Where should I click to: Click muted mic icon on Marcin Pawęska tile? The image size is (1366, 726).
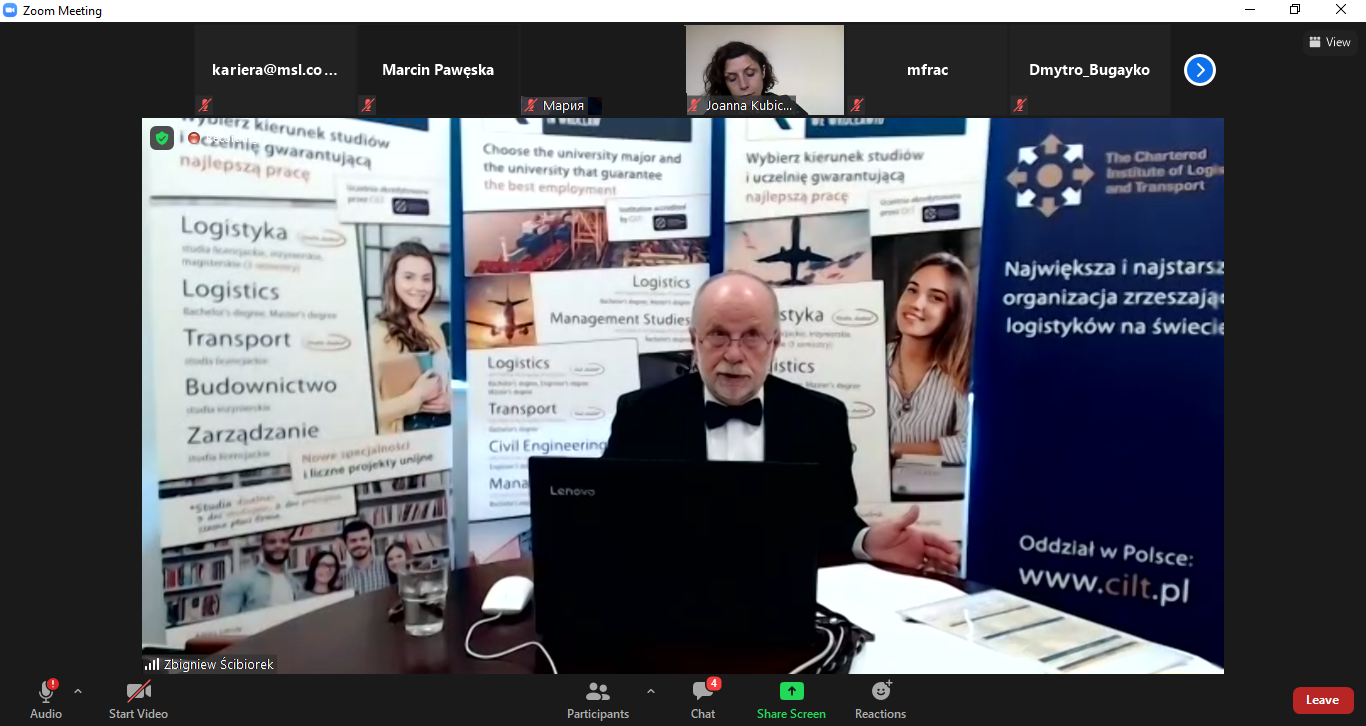pos(368,105)
